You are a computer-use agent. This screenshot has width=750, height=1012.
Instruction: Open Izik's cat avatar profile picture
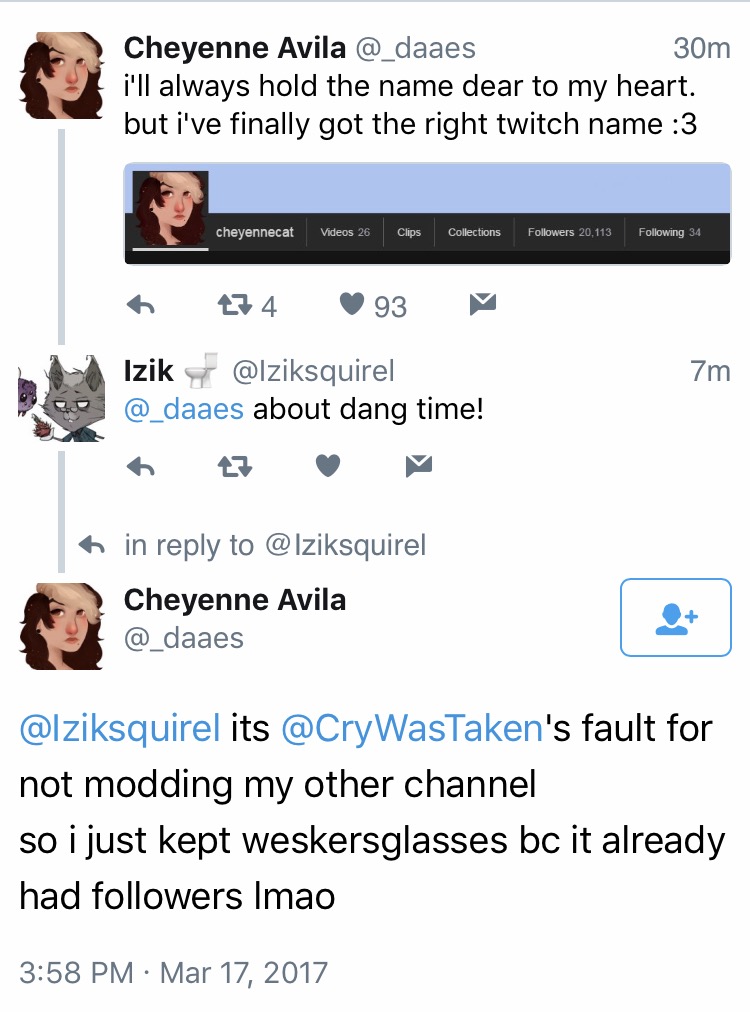click(x=61, y=398)
